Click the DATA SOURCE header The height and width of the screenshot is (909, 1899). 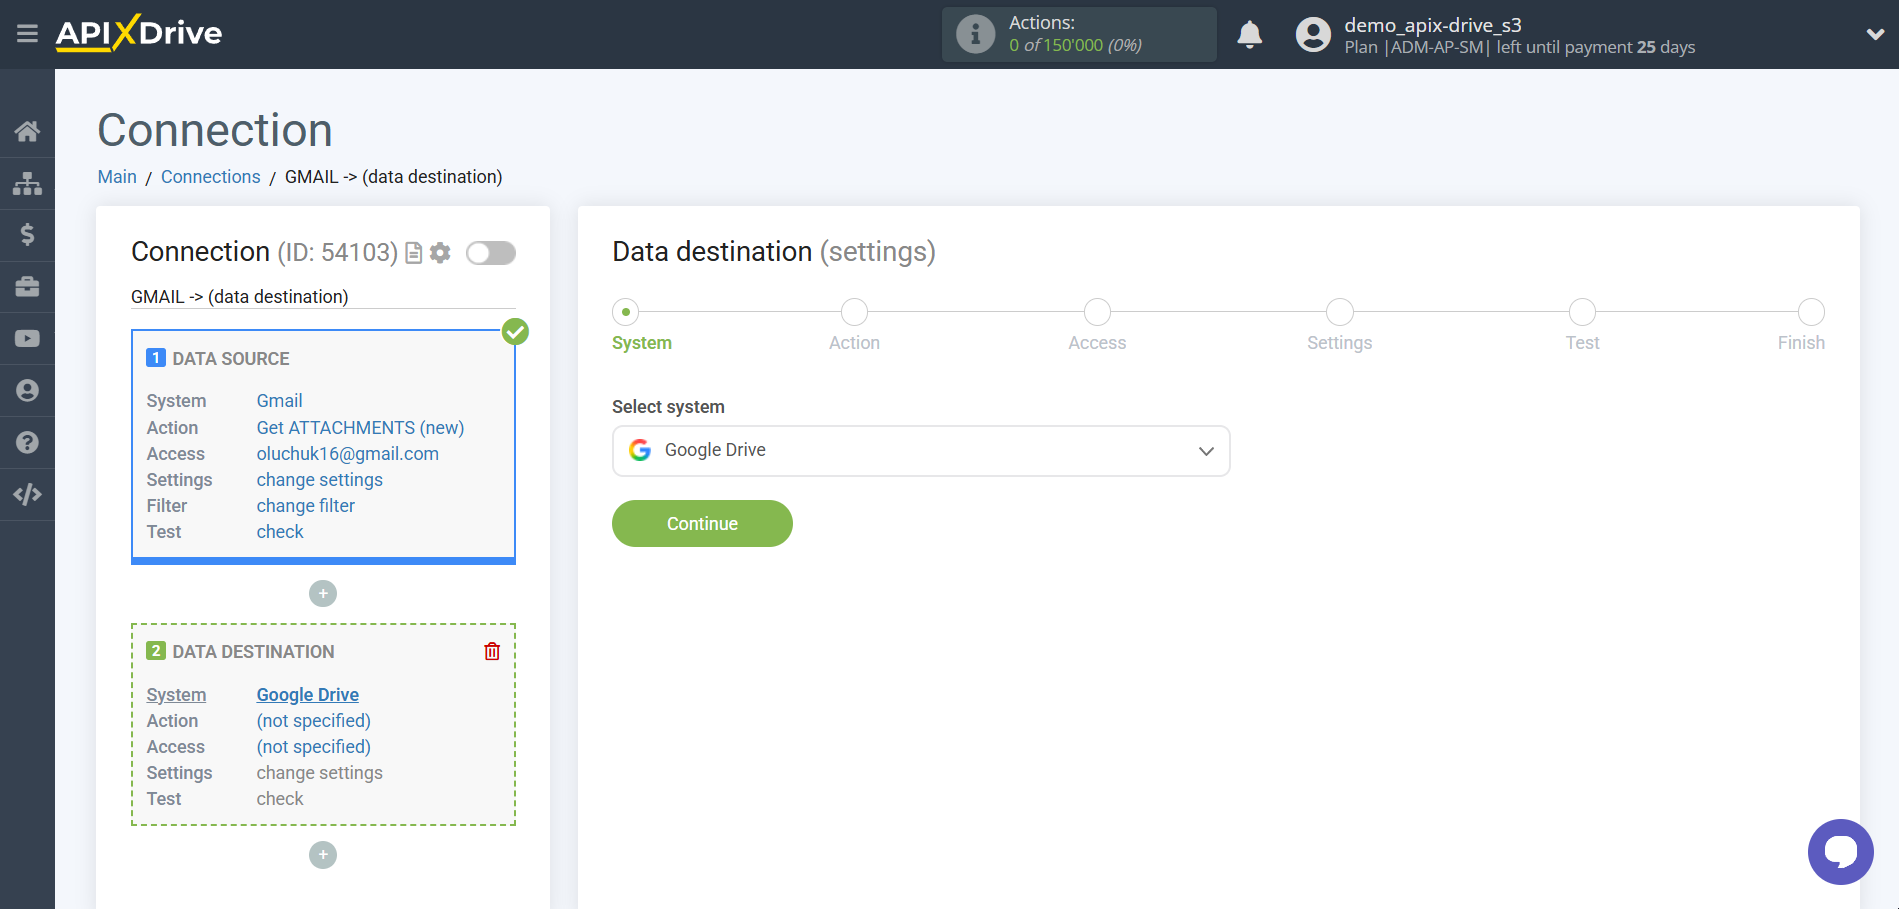tap(231, 359)
